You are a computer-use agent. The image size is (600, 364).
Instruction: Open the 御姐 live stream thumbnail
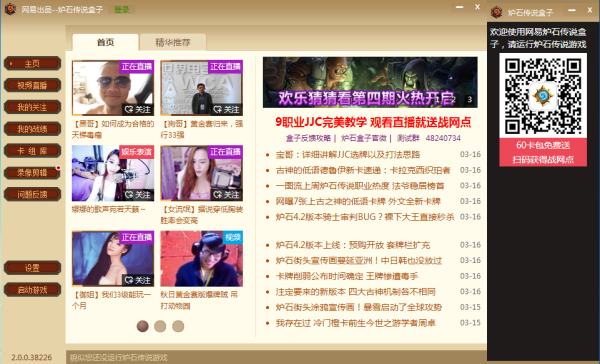pyautogui.click(x=112, y=258)
